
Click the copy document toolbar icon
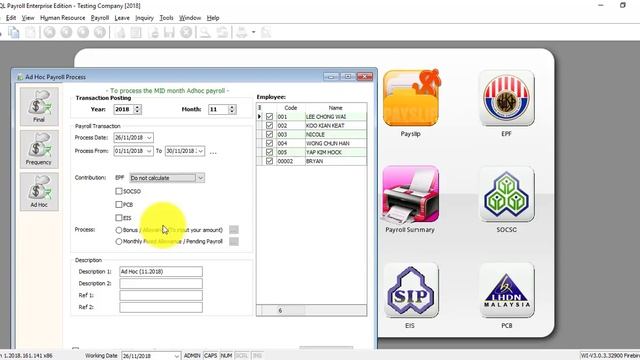pyautogui.click(x=13, y=32)
